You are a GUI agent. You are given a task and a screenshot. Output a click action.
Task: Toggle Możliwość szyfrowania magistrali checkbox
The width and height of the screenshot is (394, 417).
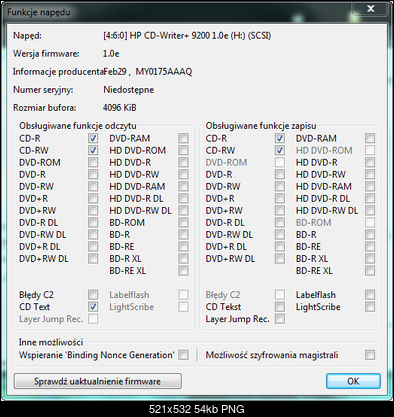[370, 355]
